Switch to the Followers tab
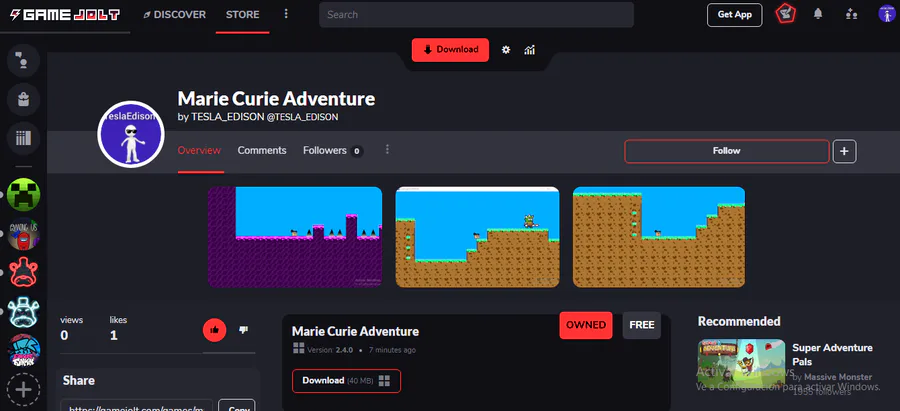The height and width of the screenshot is (411, 900). click(x=333, y=150)
